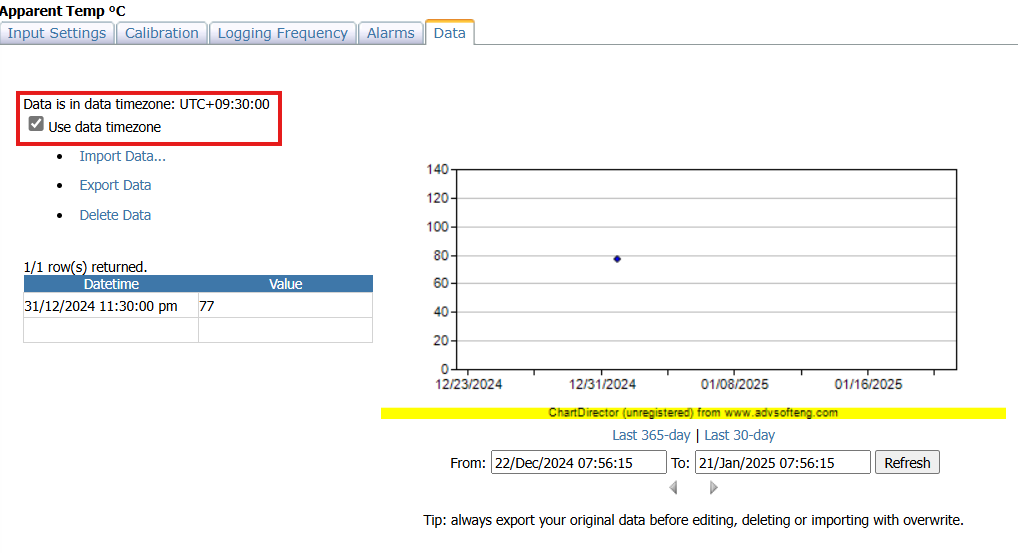Choose the Delete Data link

[115, 215]
